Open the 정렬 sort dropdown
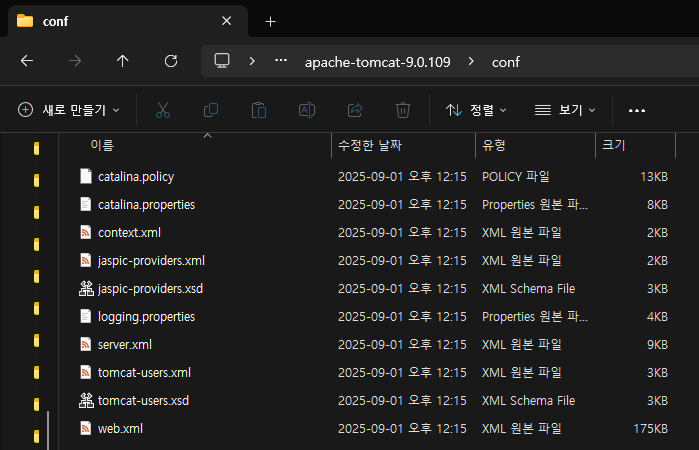The width and height of the screenshot is (699, 450). (x=476, y=110)
